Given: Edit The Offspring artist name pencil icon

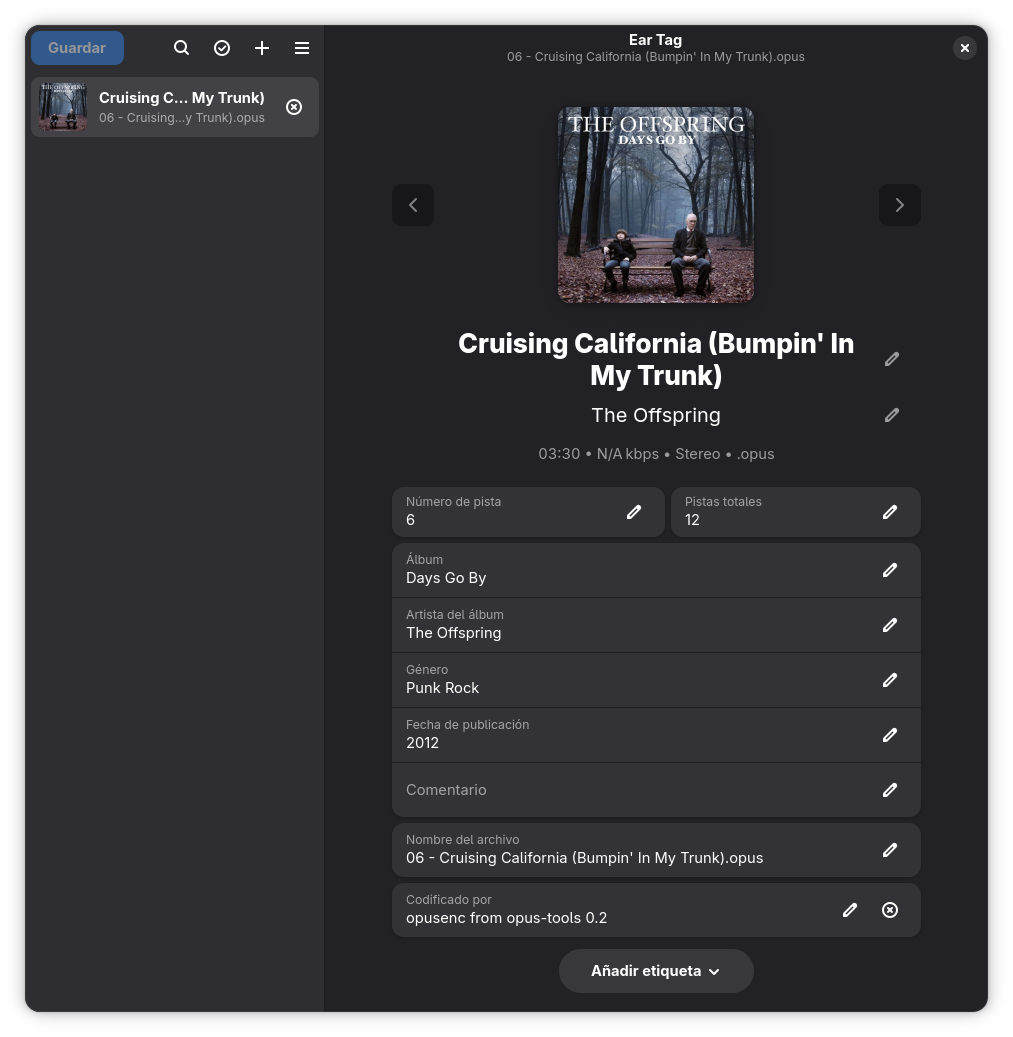Looking at the screenshot, I should tap(892, 415).
